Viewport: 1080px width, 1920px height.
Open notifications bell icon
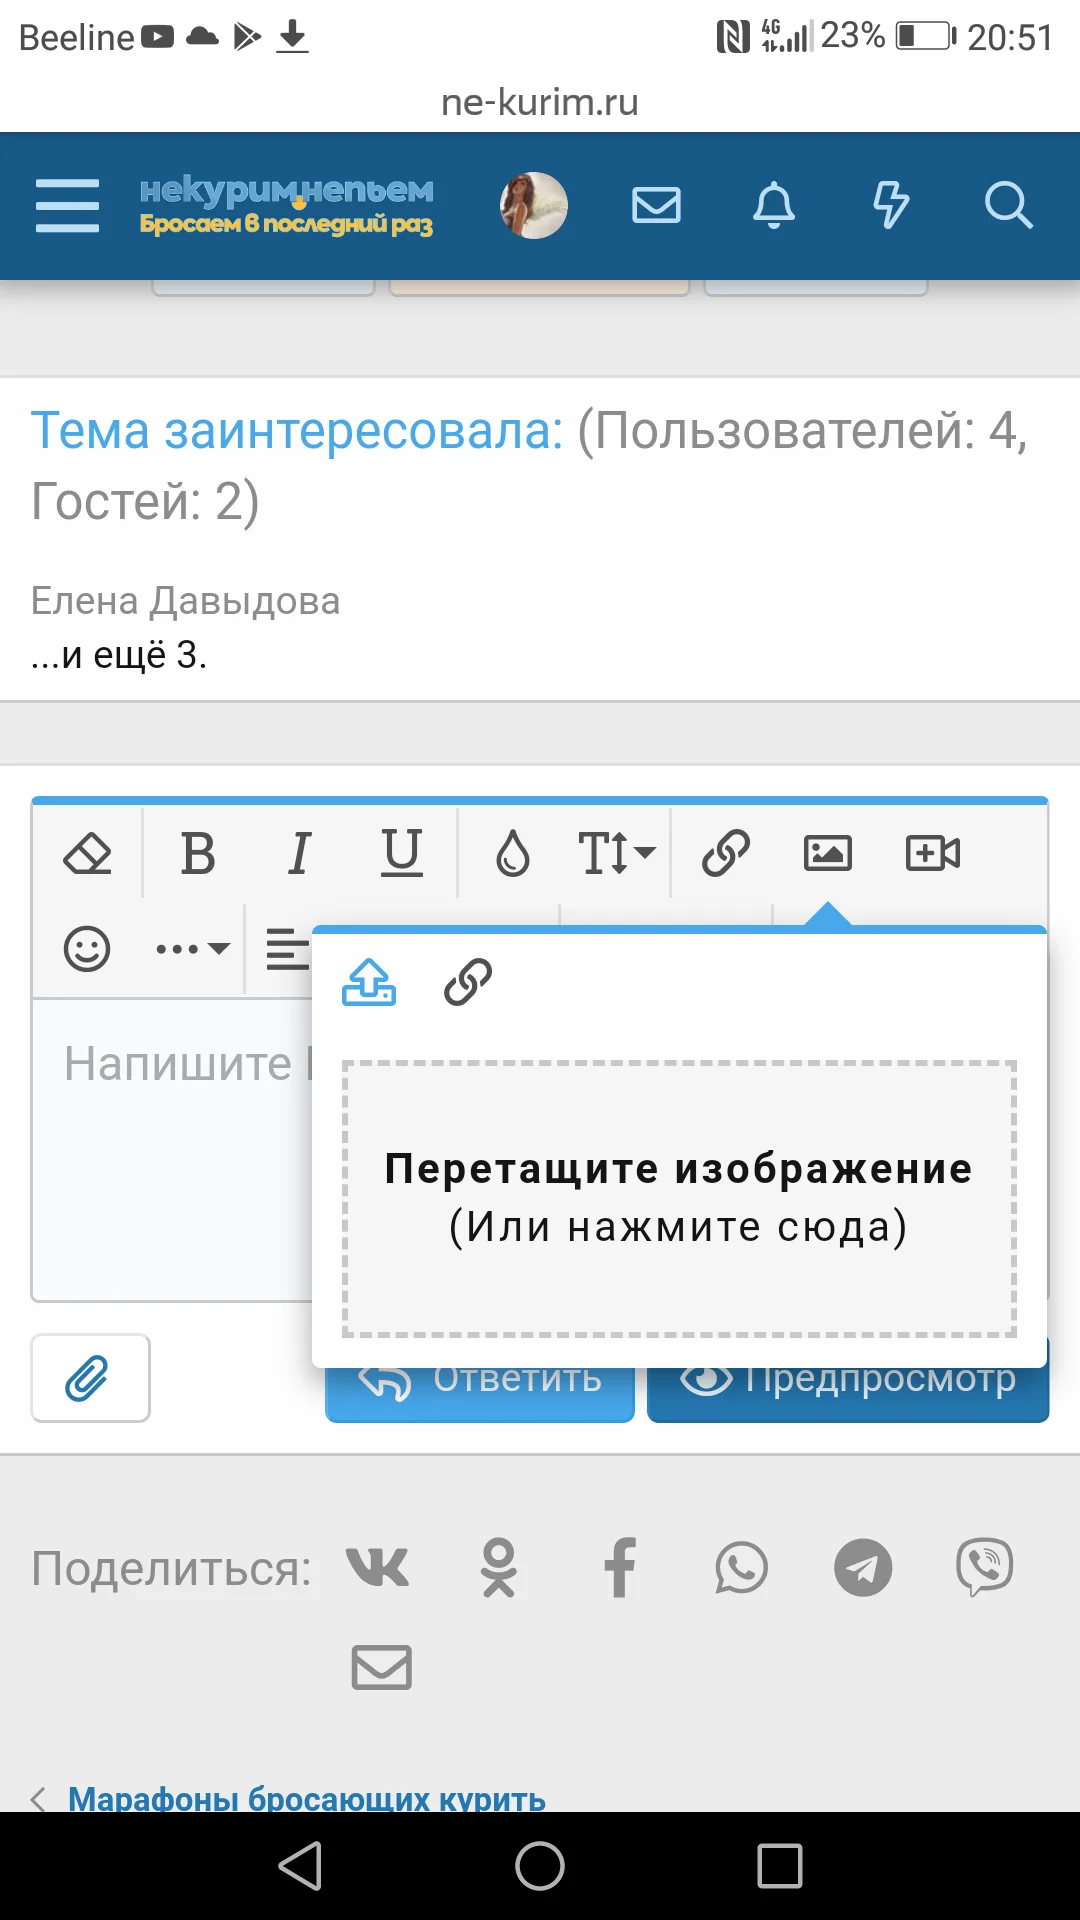[x=774, y=205]
